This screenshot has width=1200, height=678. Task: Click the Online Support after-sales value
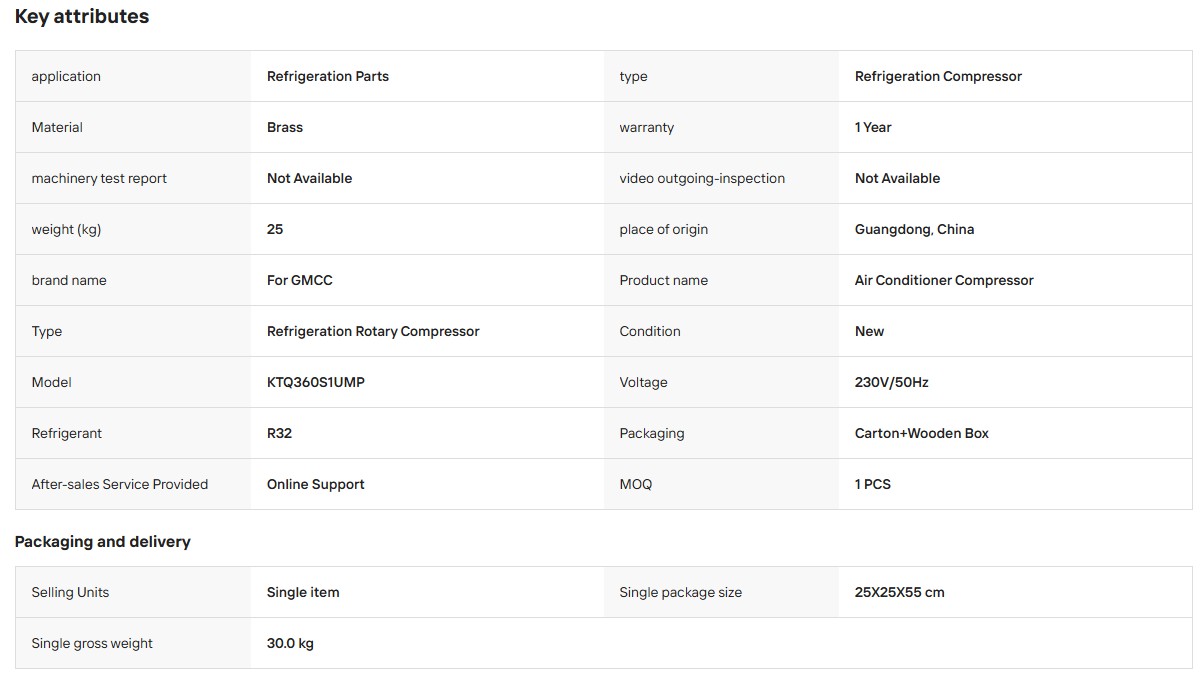click(x=316, y=484)
